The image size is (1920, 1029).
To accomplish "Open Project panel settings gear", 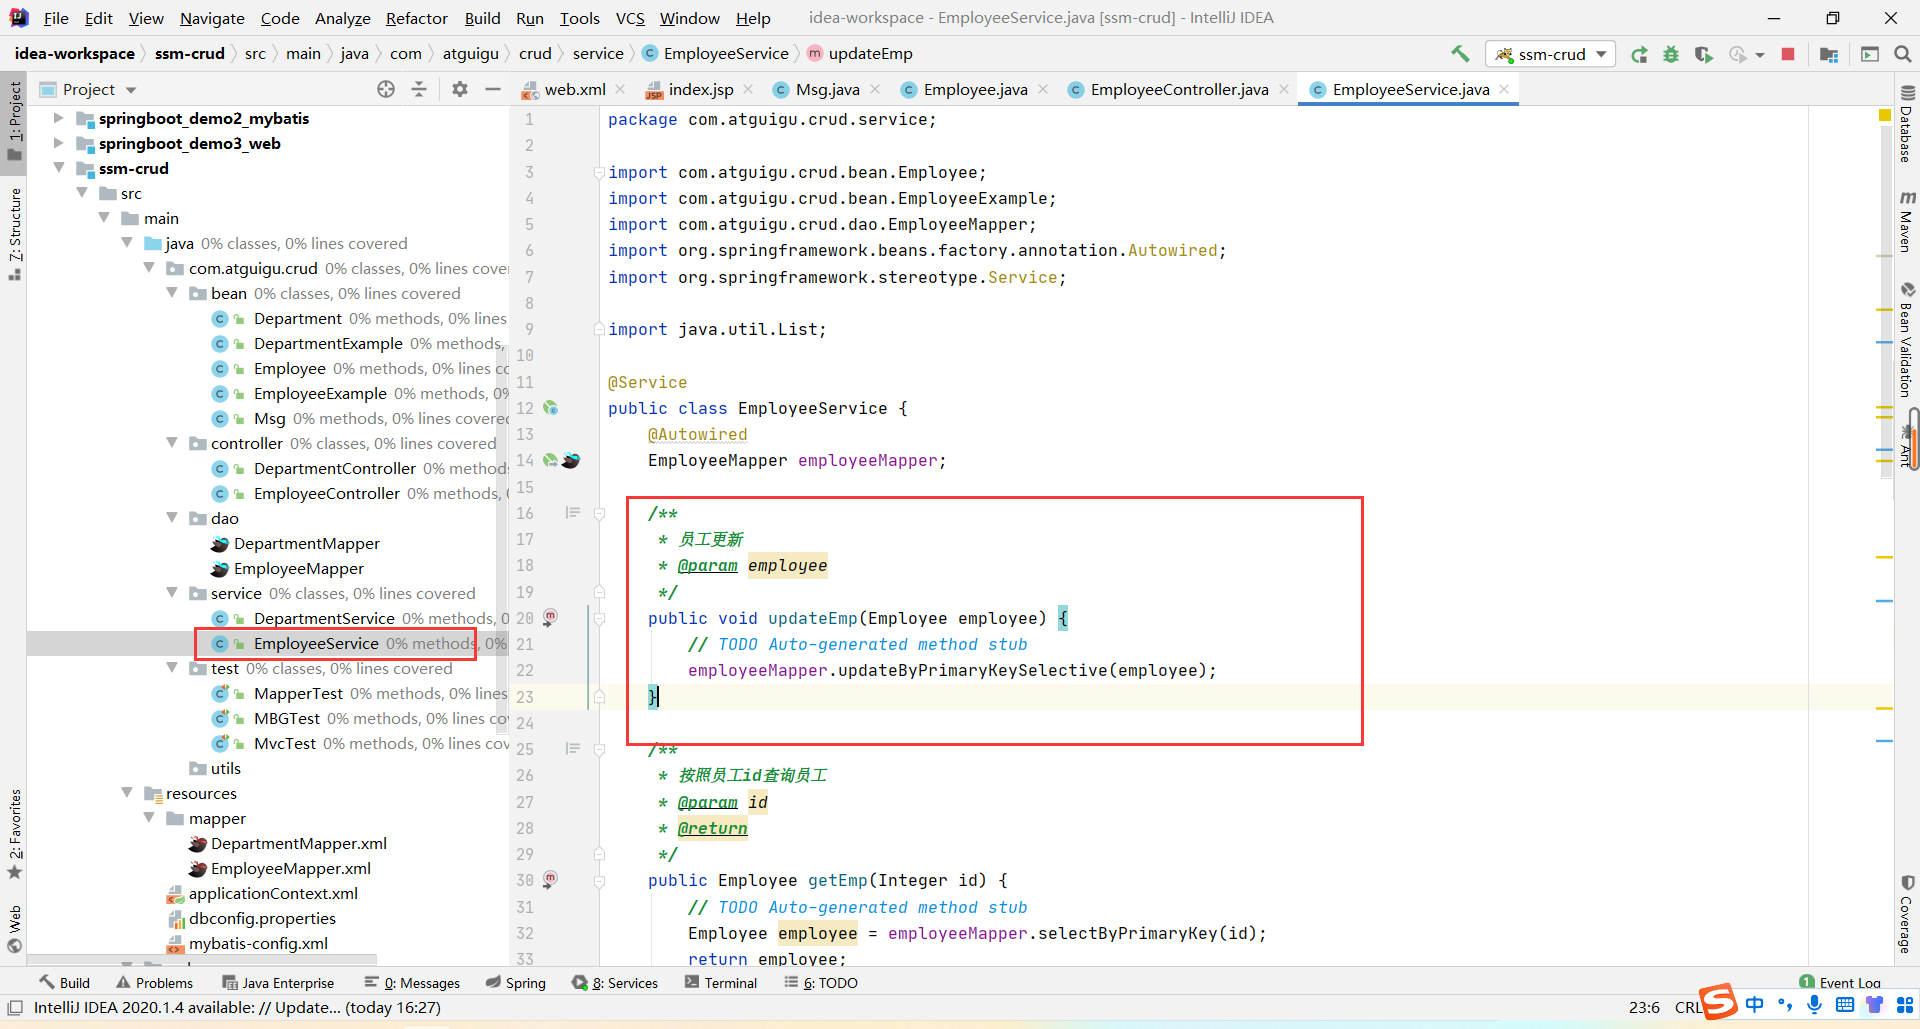I will pyautogui.click(x=460, y=89).
